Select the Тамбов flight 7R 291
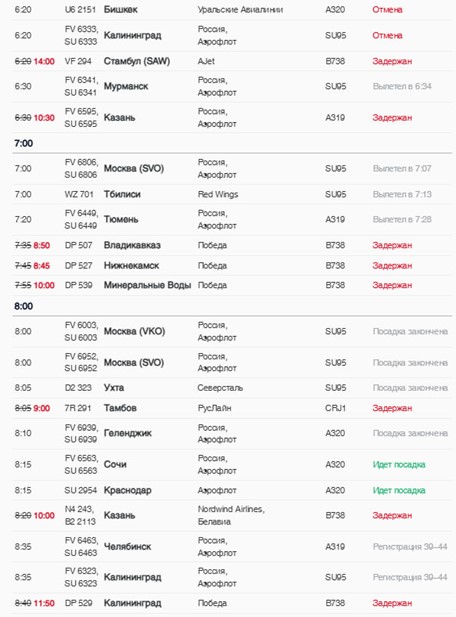Screen dimensions: 456x617 pyautogui.click(x=232, y=408)
